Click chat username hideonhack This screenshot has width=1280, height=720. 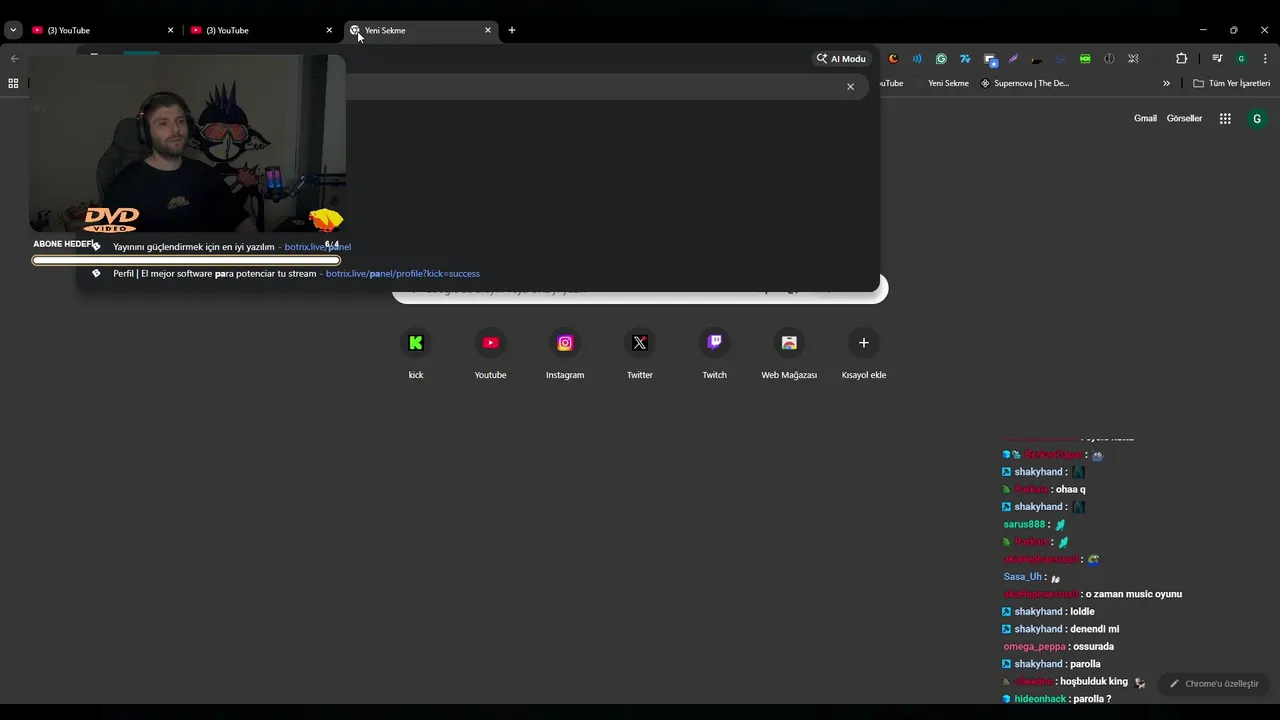tap(1040, 699)
